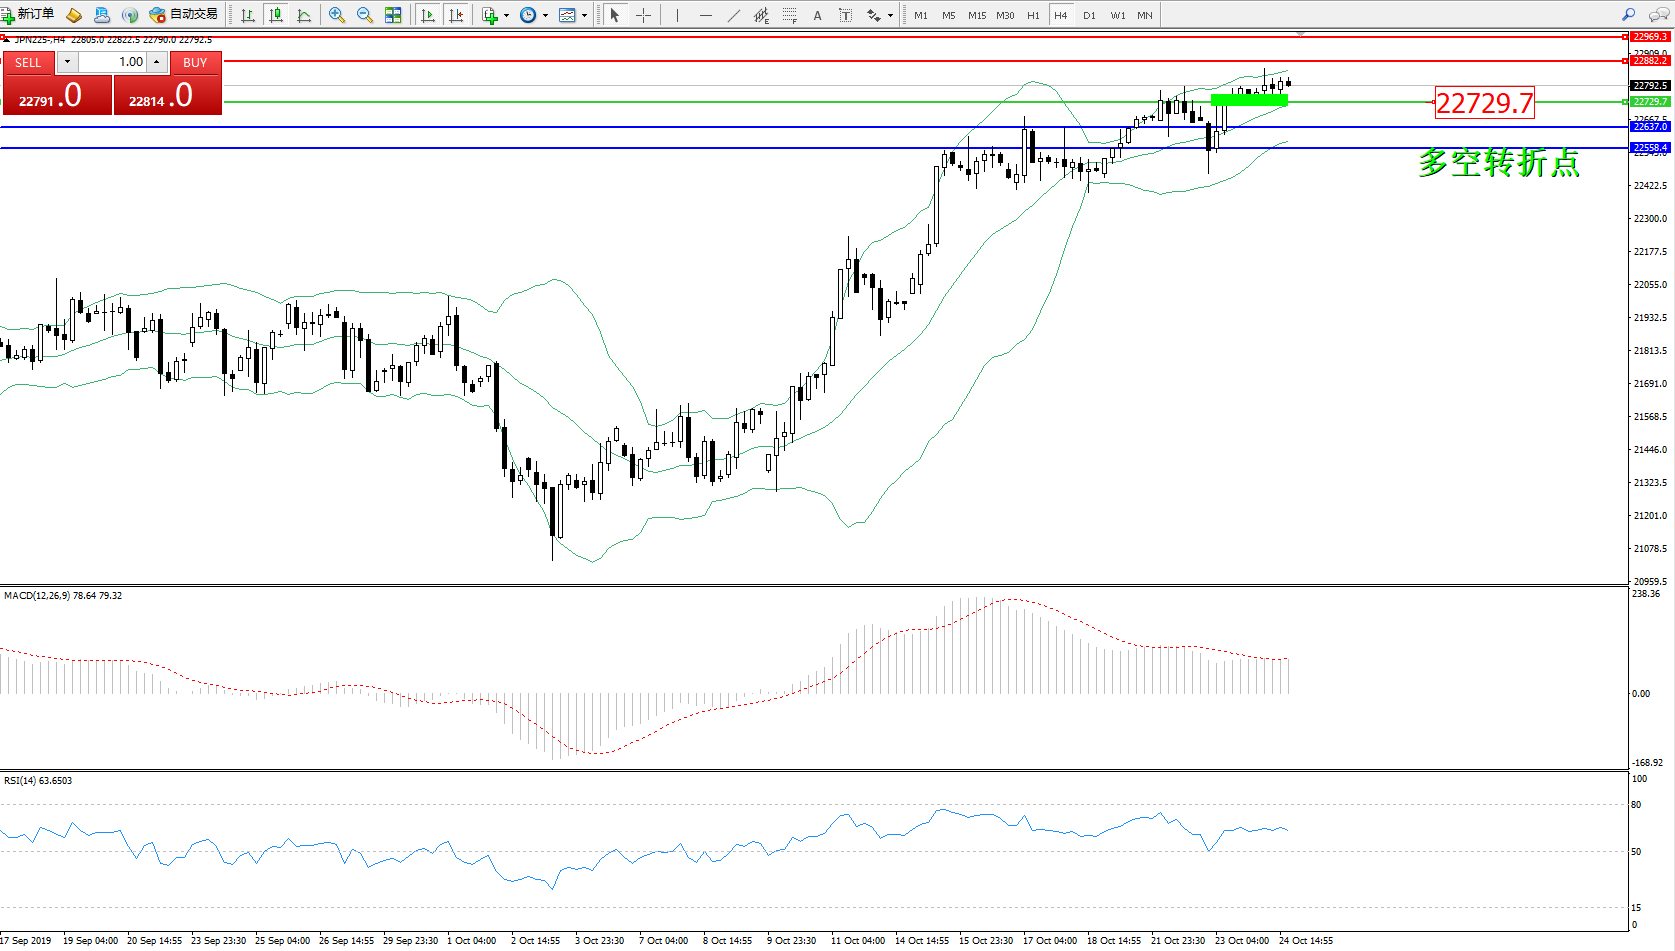Expand the indicators list dropdown arrow
The height and width of the screenshot is (951, 1675).
506,15
